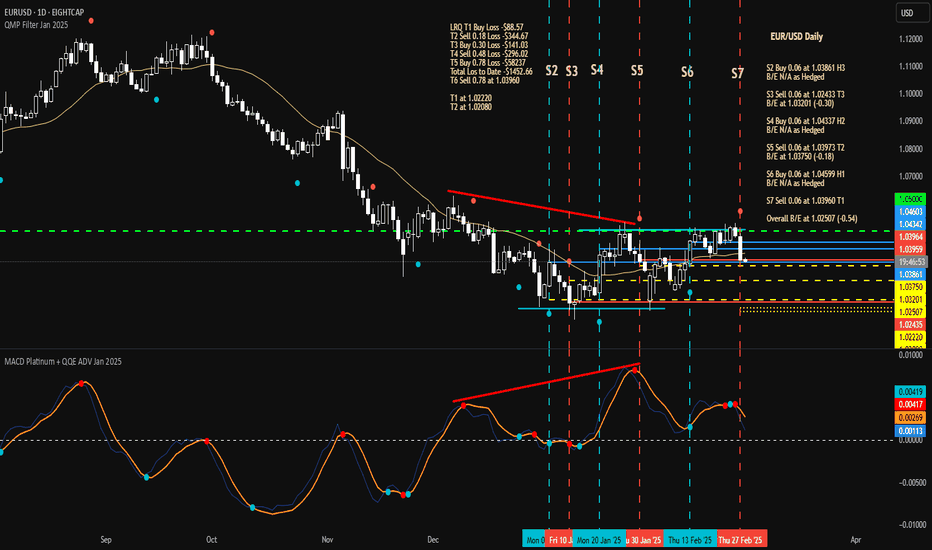Viewport: 932px width, 550px height.
Task: Click the red 1.03959 price label
Action: pyautogui.click(x=910, y=249)
